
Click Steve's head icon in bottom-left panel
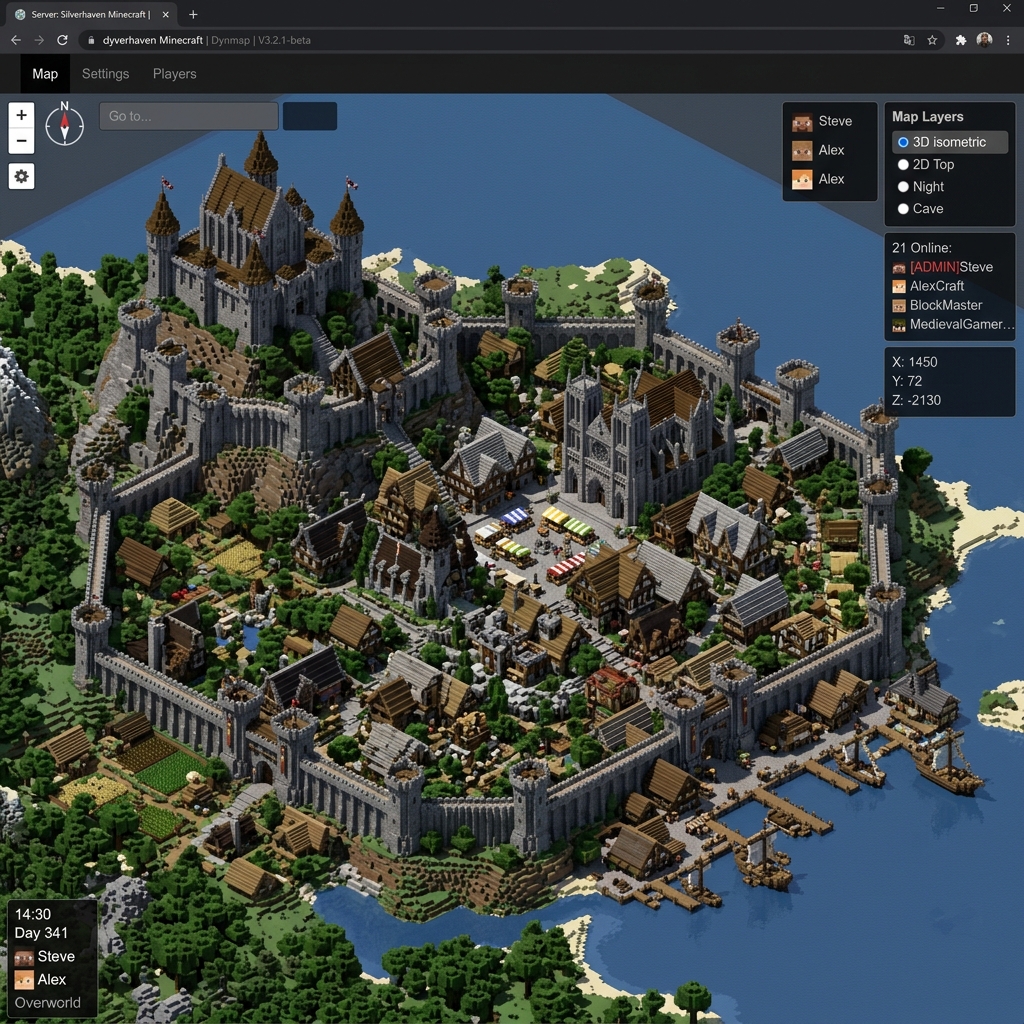(24, 957)
